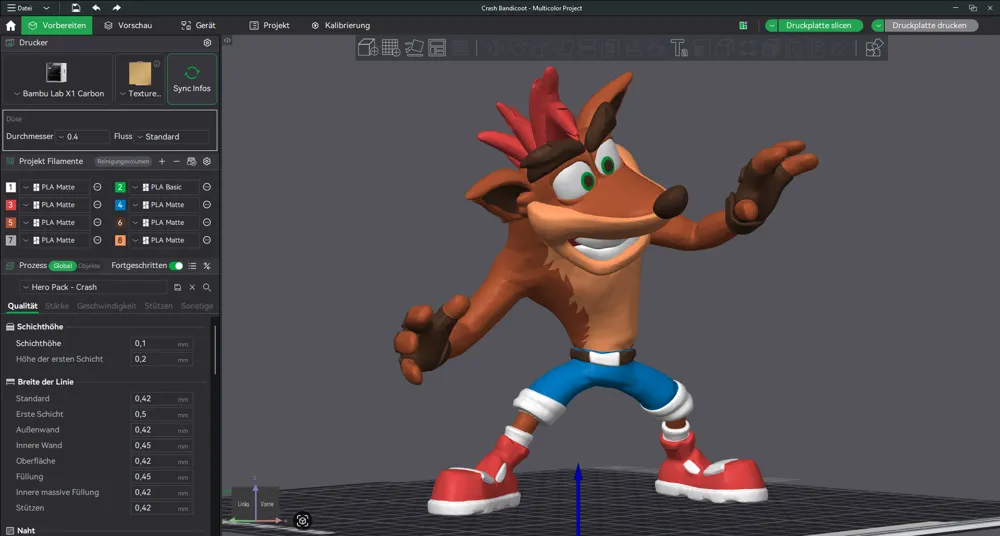Click the circle icon beside filament 2
This screenshot has width=1000, height=536.
[x=207, y=187]
